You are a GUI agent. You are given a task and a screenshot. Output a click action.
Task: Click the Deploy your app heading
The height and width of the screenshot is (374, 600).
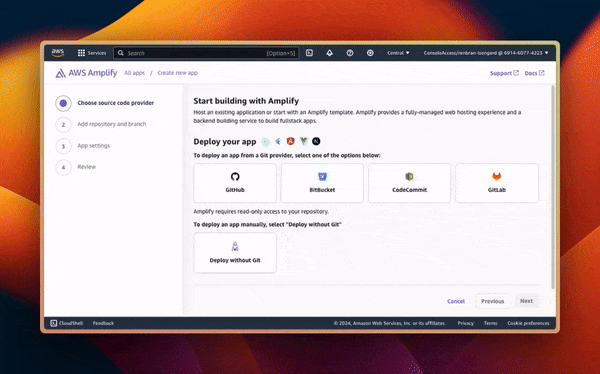[225, 142]
